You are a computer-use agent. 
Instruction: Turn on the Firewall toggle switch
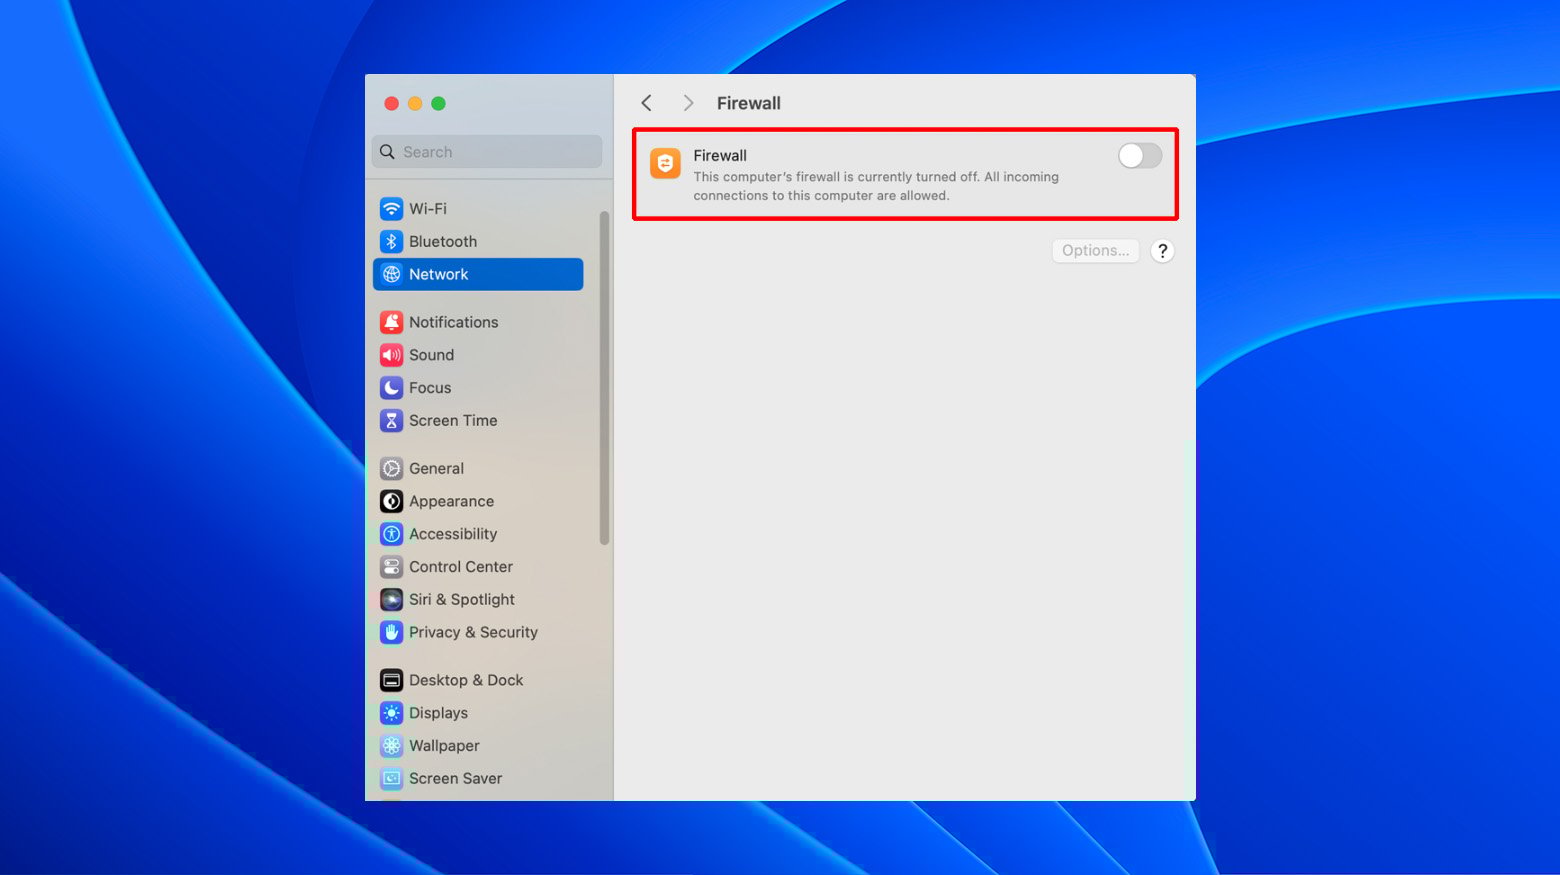[x=1139, y=156]
